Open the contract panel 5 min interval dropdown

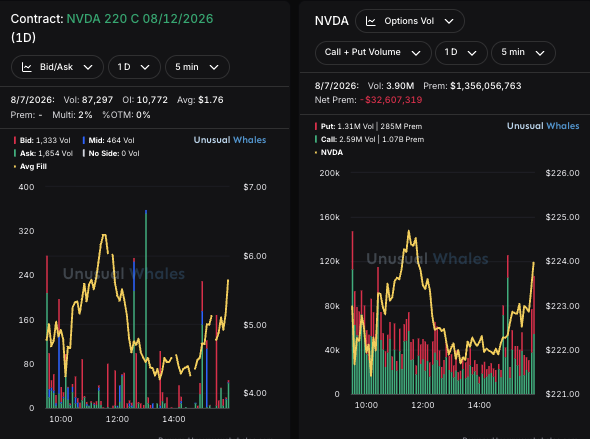[197, 67]
